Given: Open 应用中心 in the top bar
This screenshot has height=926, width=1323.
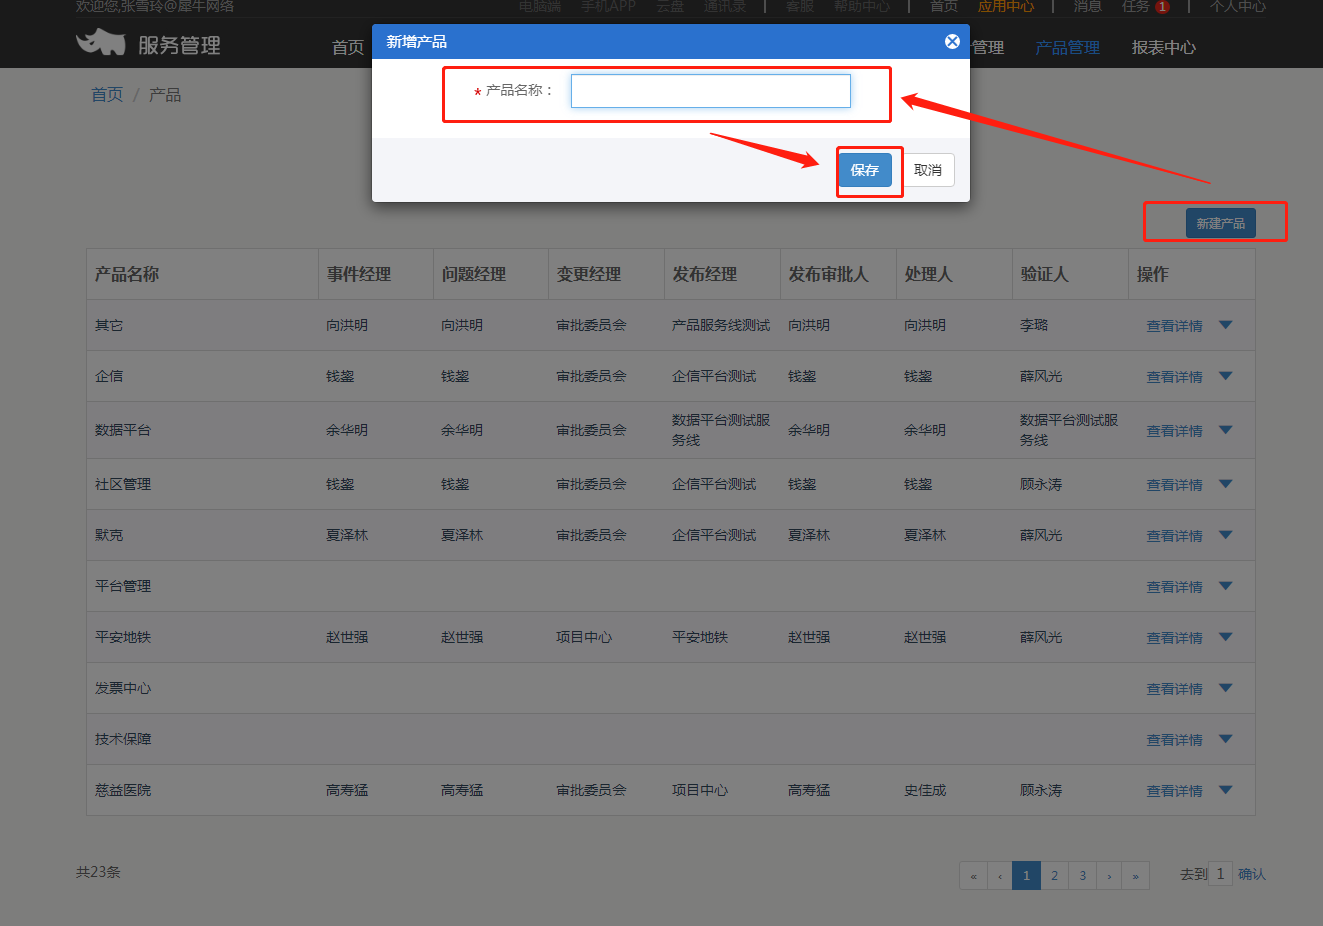Looking at the screenshot, I should click(1006, 6).
